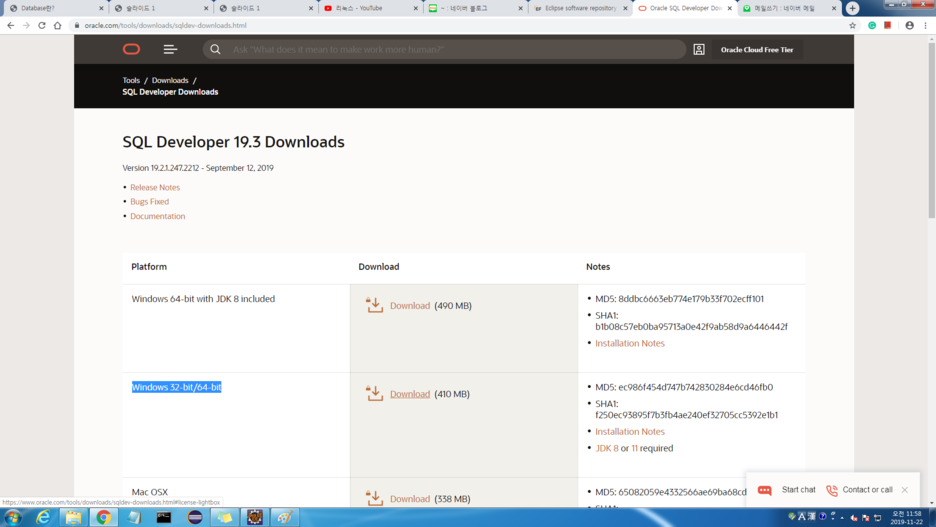Open the Chrome three-dot menu
This screenshot has height=527, width=936.
click(x=926, y=26)
